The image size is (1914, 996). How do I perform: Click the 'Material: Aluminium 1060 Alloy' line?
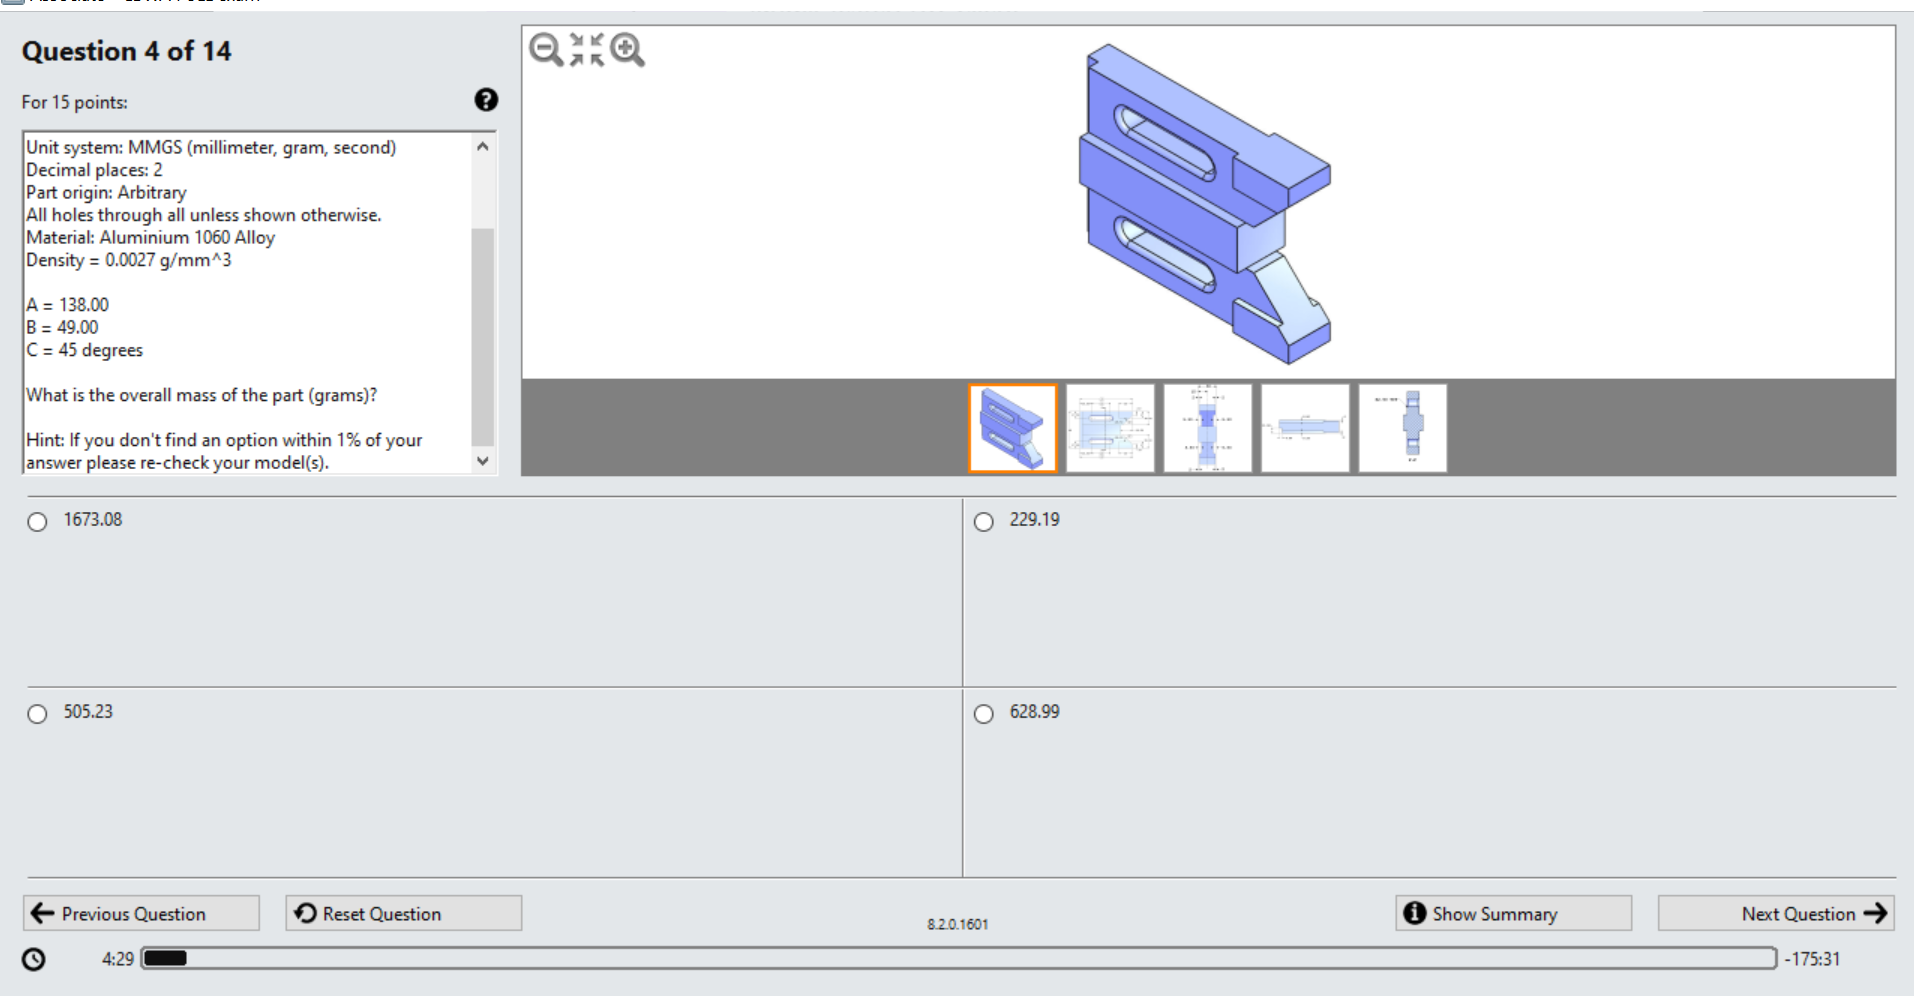(x=151, y=238)
